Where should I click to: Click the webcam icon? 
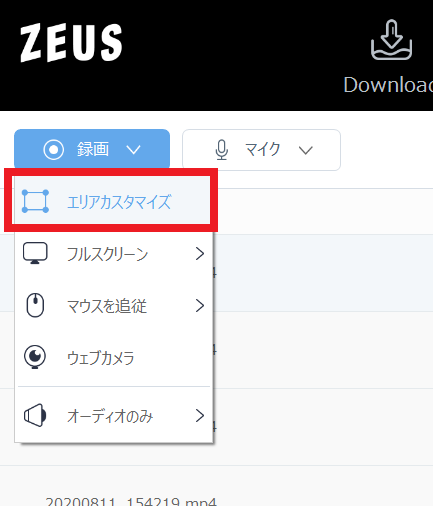35,357
